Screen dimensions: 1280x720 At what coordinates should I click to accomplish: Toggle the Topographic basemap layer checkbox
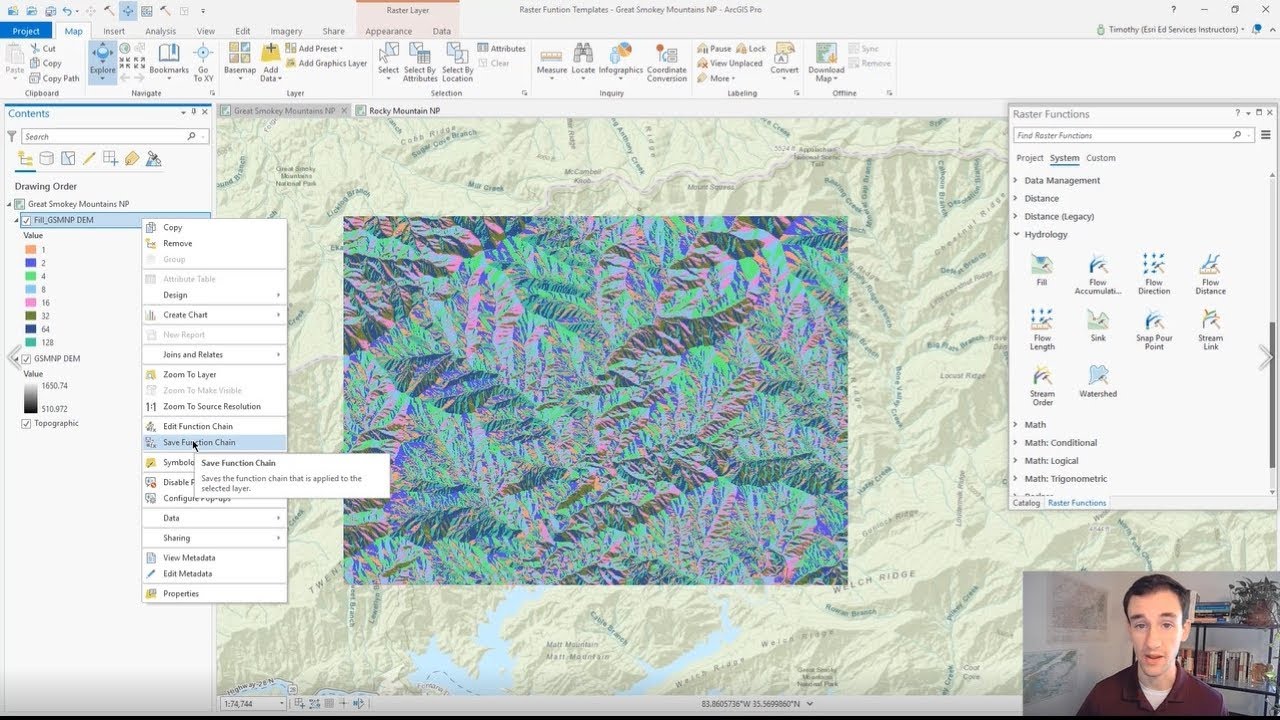(26, 423)
